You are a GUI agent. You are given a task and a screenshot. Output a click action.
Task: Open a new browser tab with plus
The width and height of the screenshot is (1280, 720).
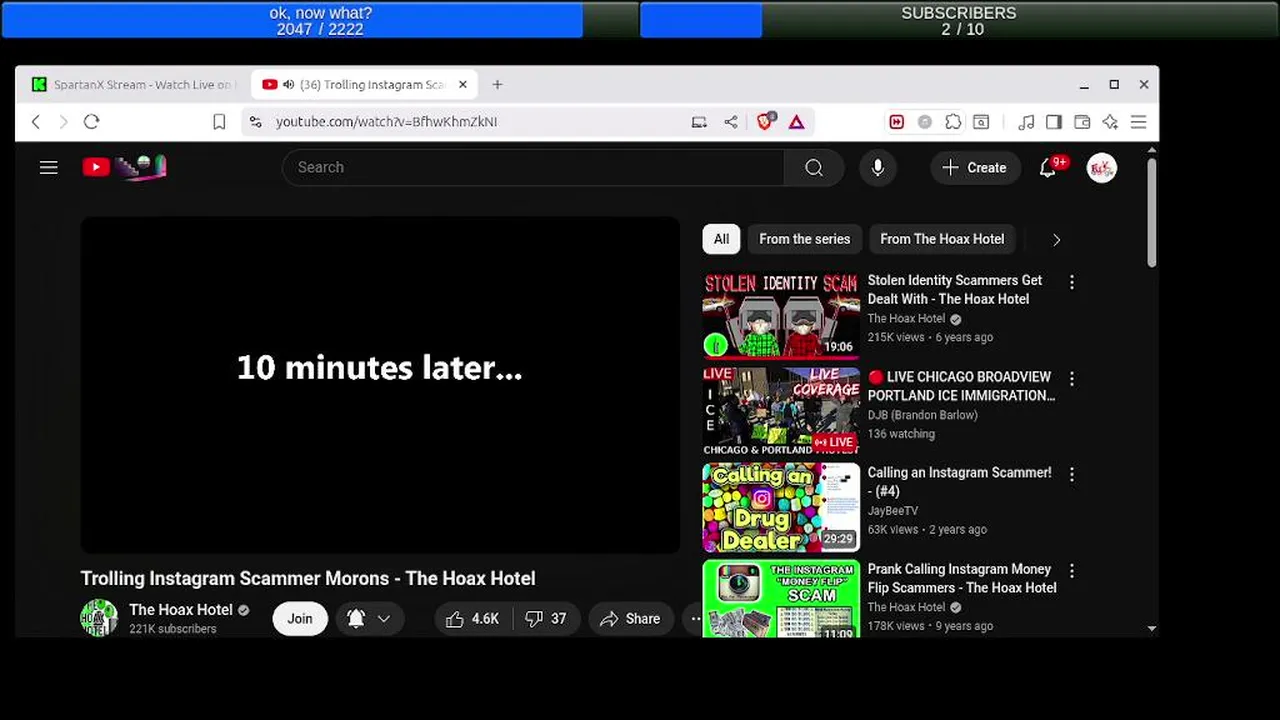[x=497, y=85]
